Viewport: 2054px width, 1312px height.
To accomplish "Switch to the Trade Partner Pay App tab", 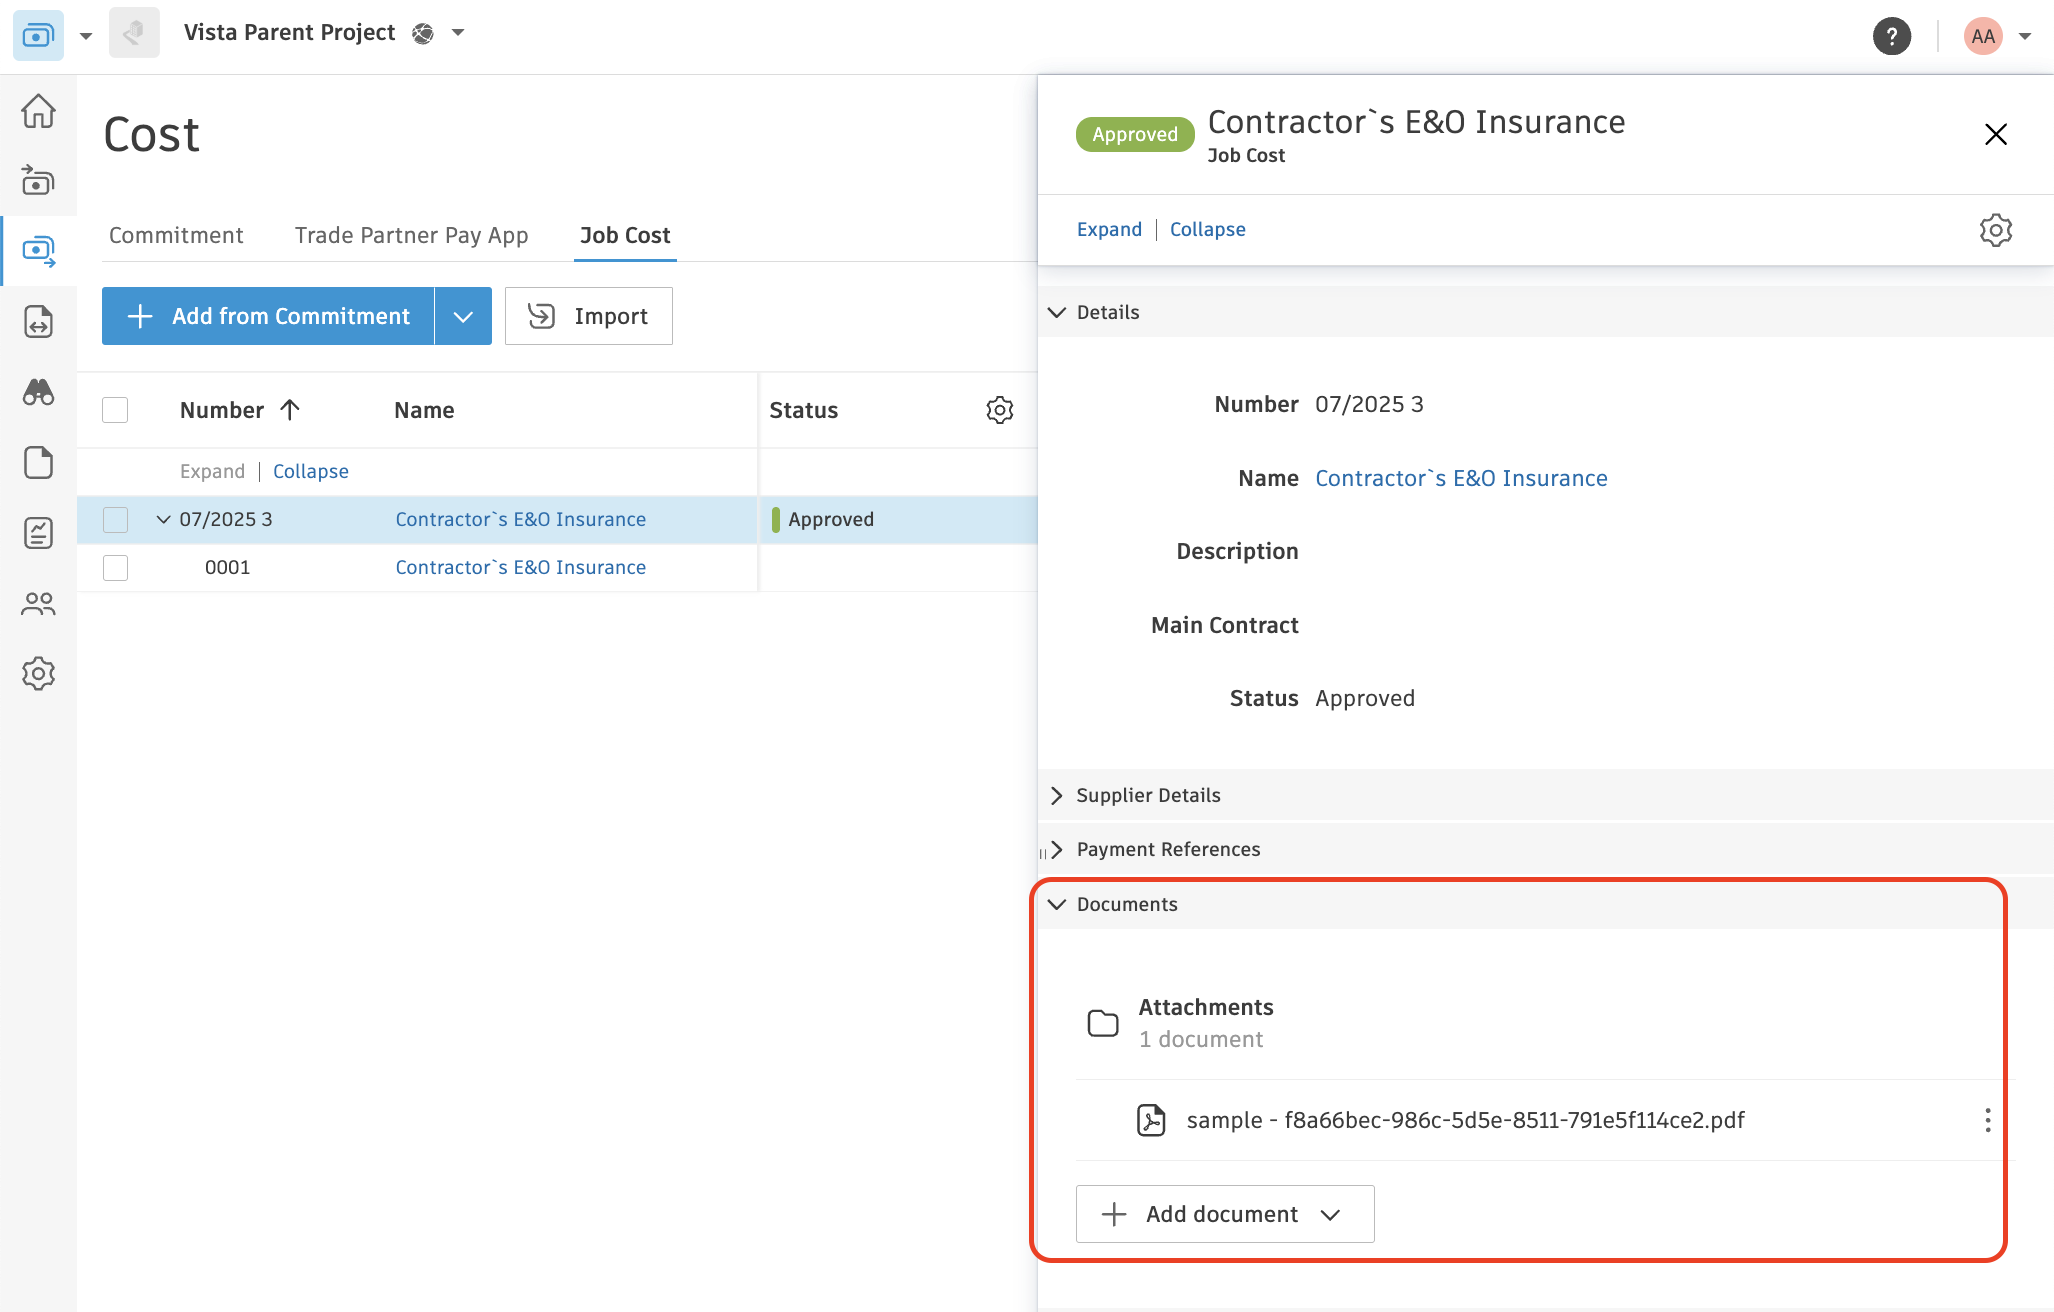I will click(411, 235).
